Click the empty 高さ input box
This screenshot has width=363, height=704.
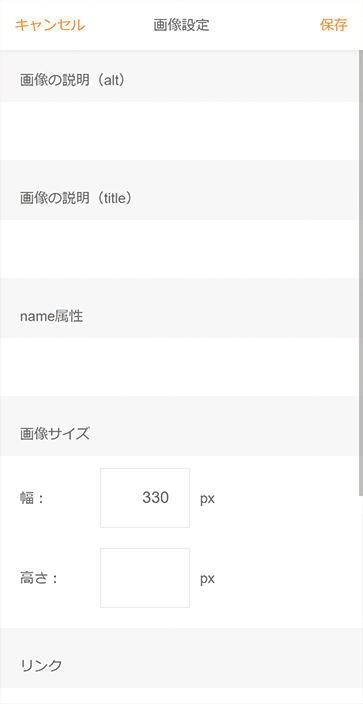pyautogui.click(x=145, y=578)
